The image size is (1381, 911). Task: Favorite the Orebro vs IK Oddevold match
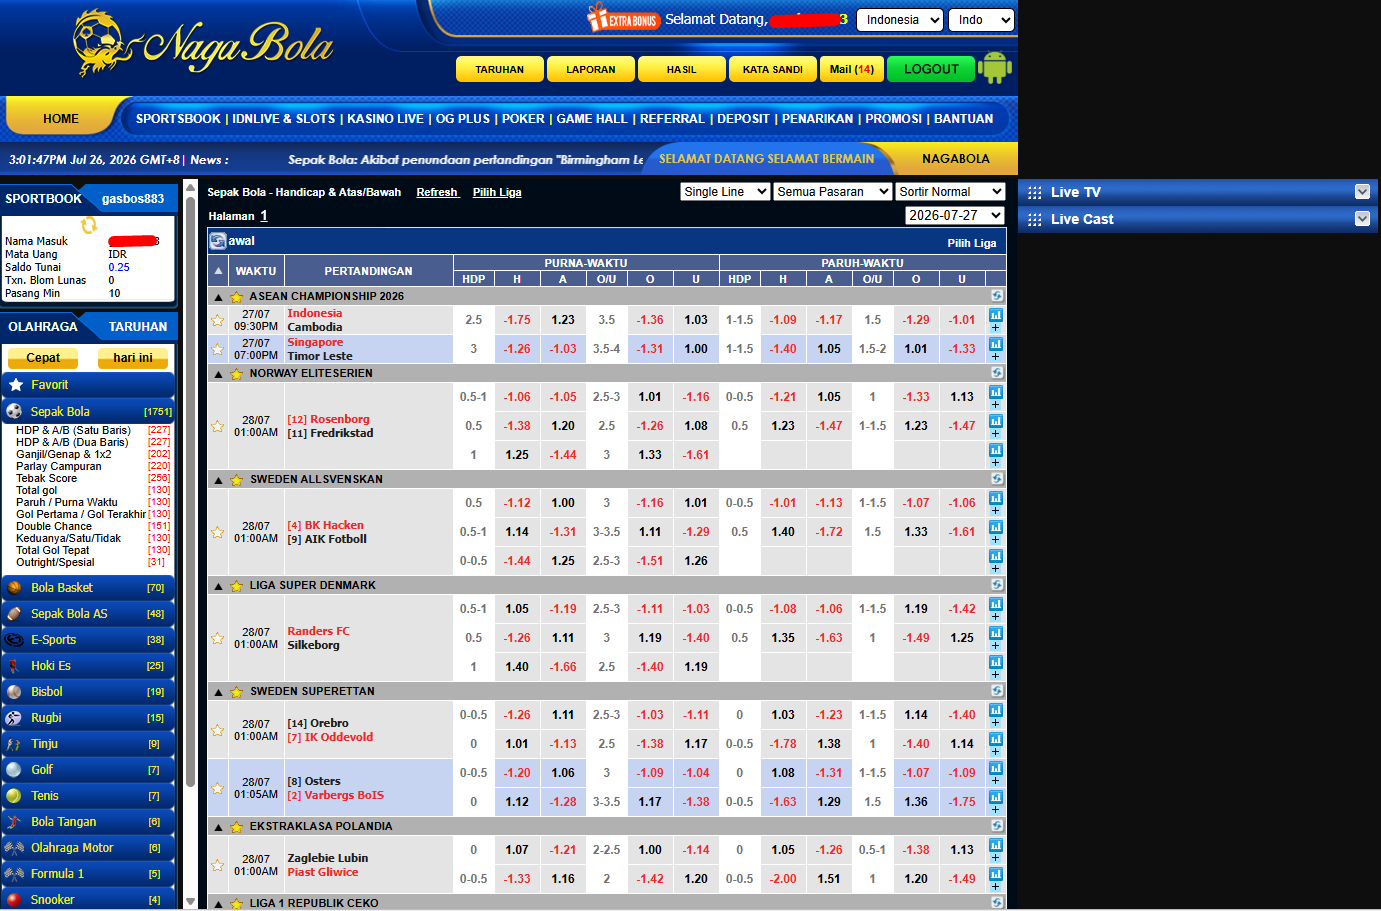coord(217,730)
